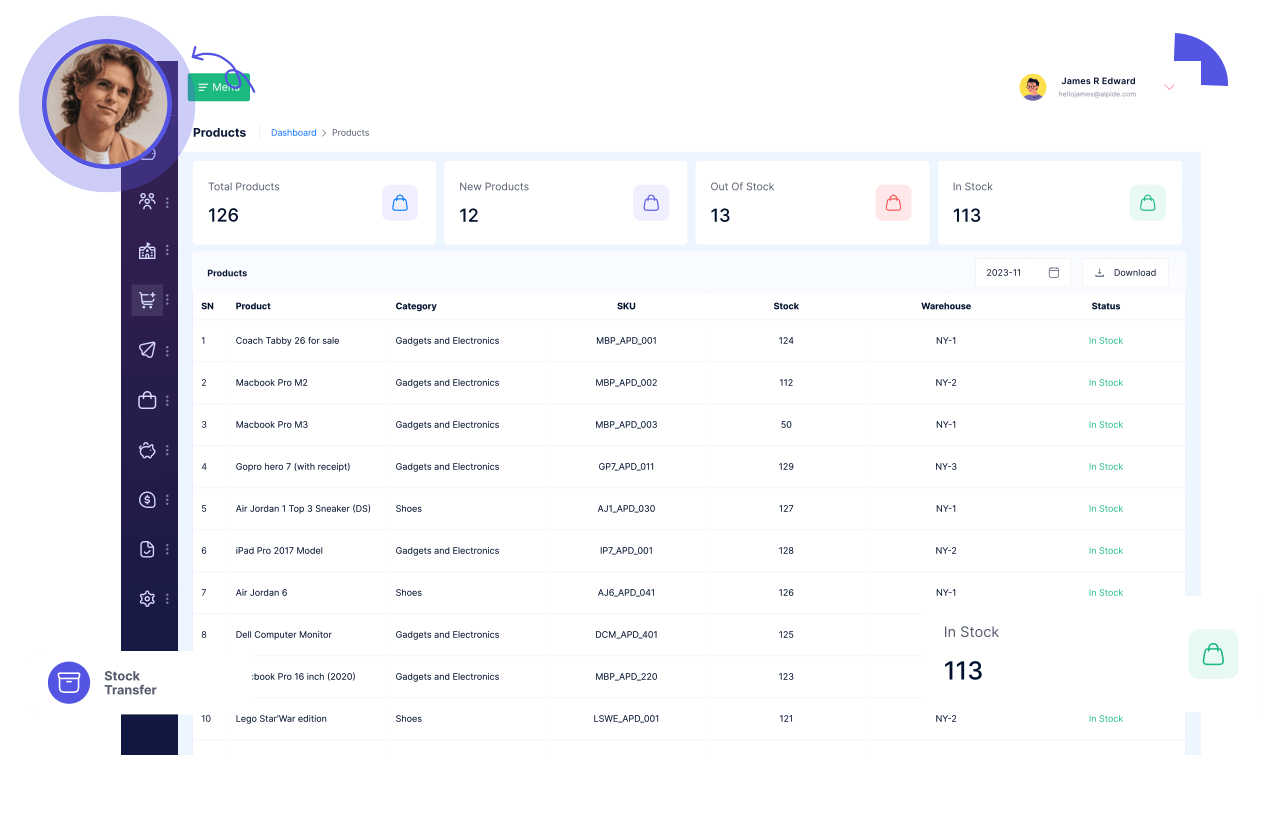
Task: Open the settings gear sidebar icon
Action: 147,599
